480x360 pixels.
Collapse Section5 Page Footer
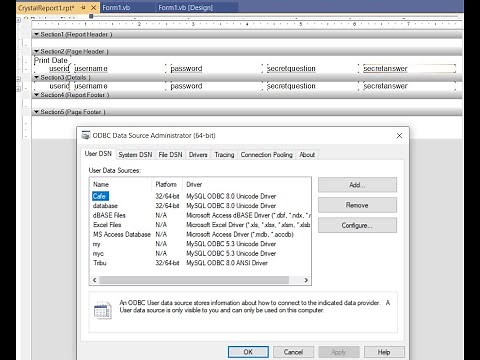37,112
